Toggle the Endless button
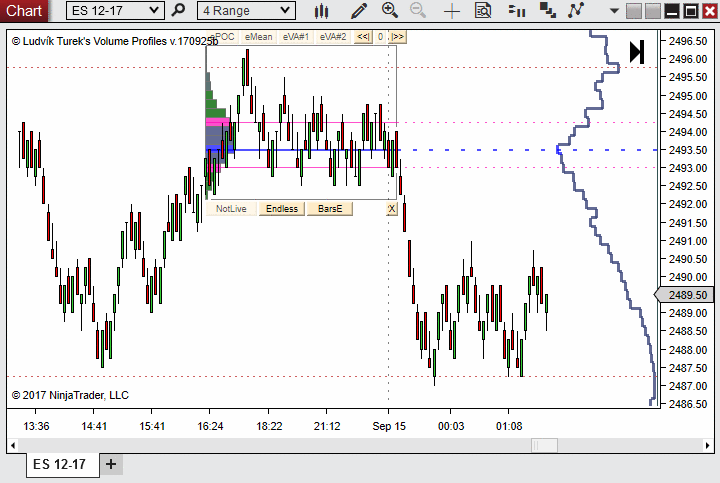The width and height of the screenshot is (720, 483). (282, 208)
